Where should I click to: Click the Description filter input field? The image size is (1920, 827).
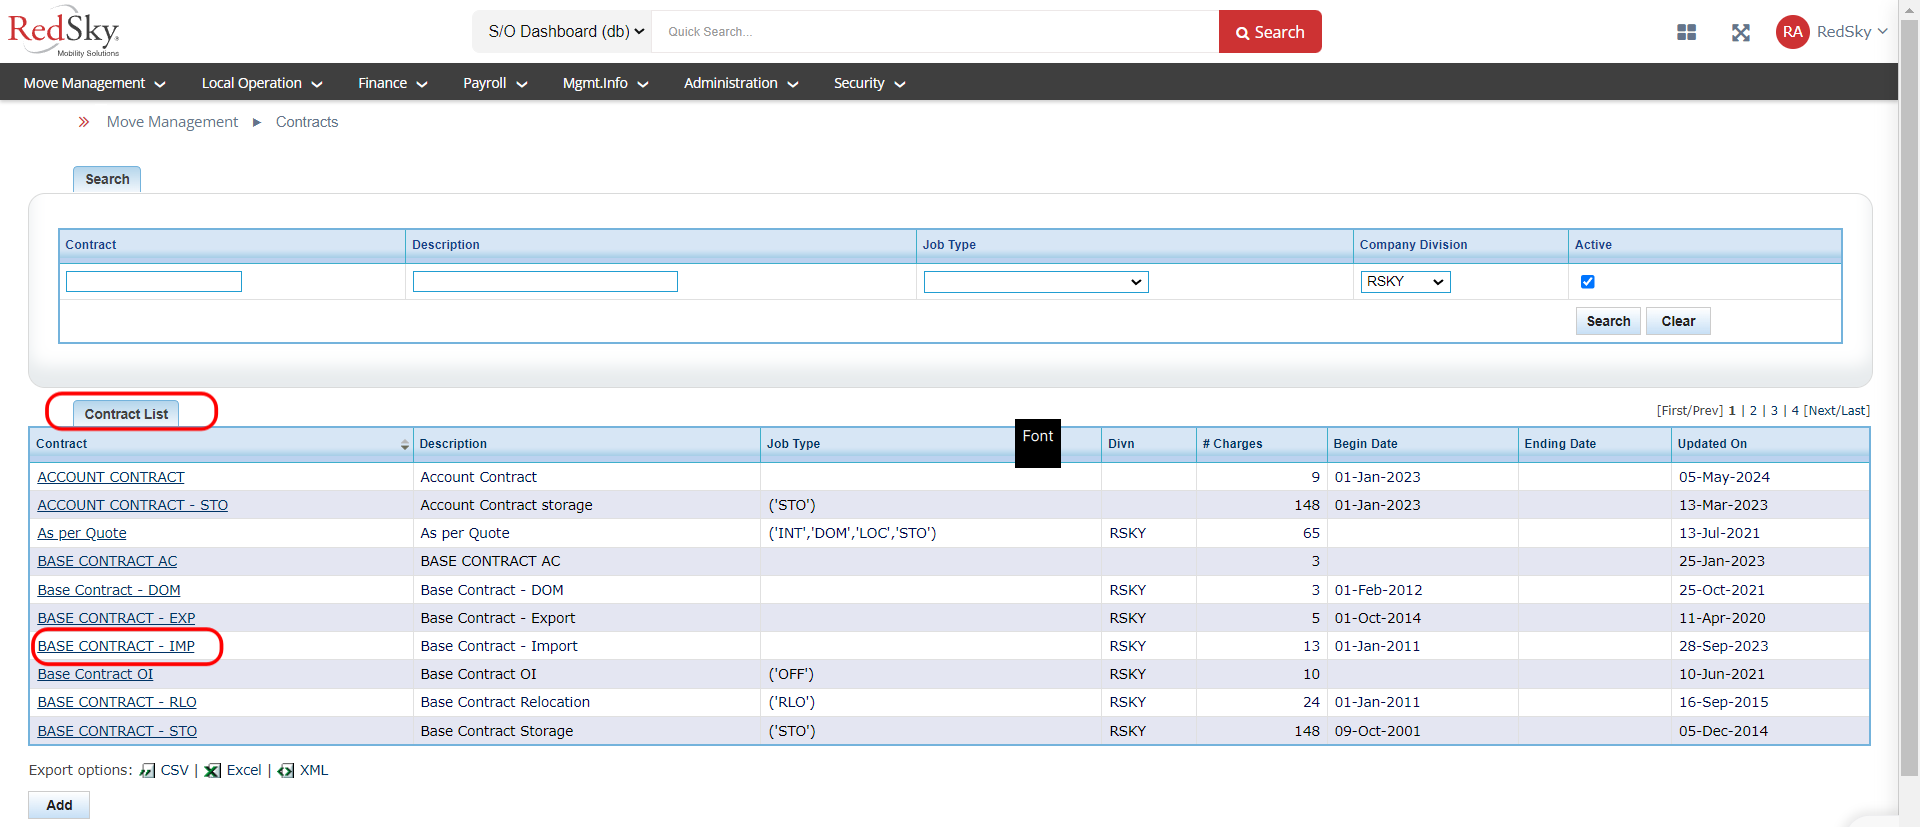tap(545, 282)
